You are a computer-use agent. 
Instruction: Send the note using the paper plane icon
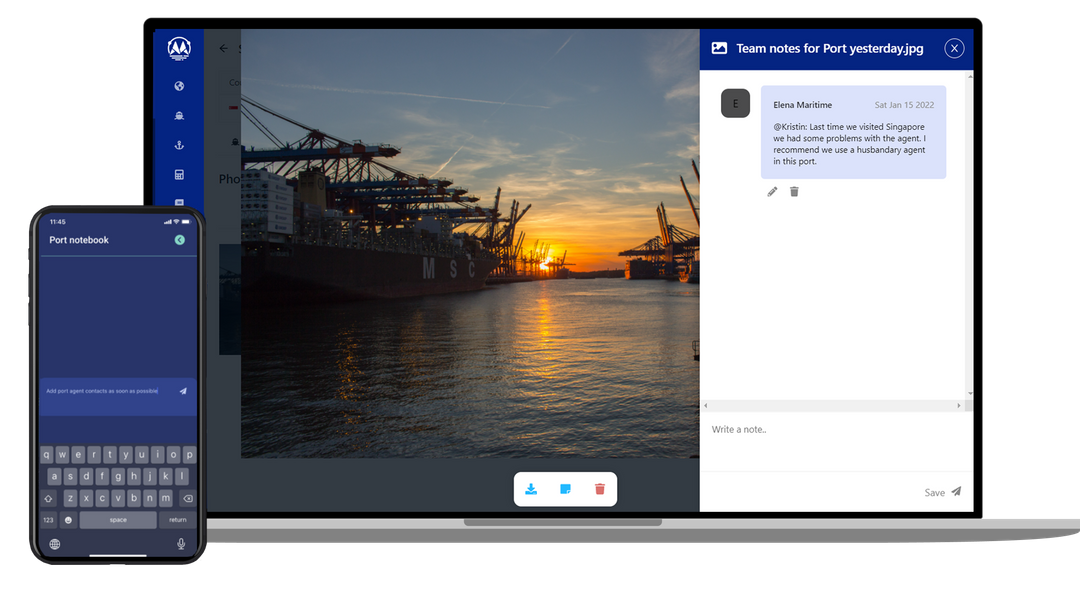[957, 491]
